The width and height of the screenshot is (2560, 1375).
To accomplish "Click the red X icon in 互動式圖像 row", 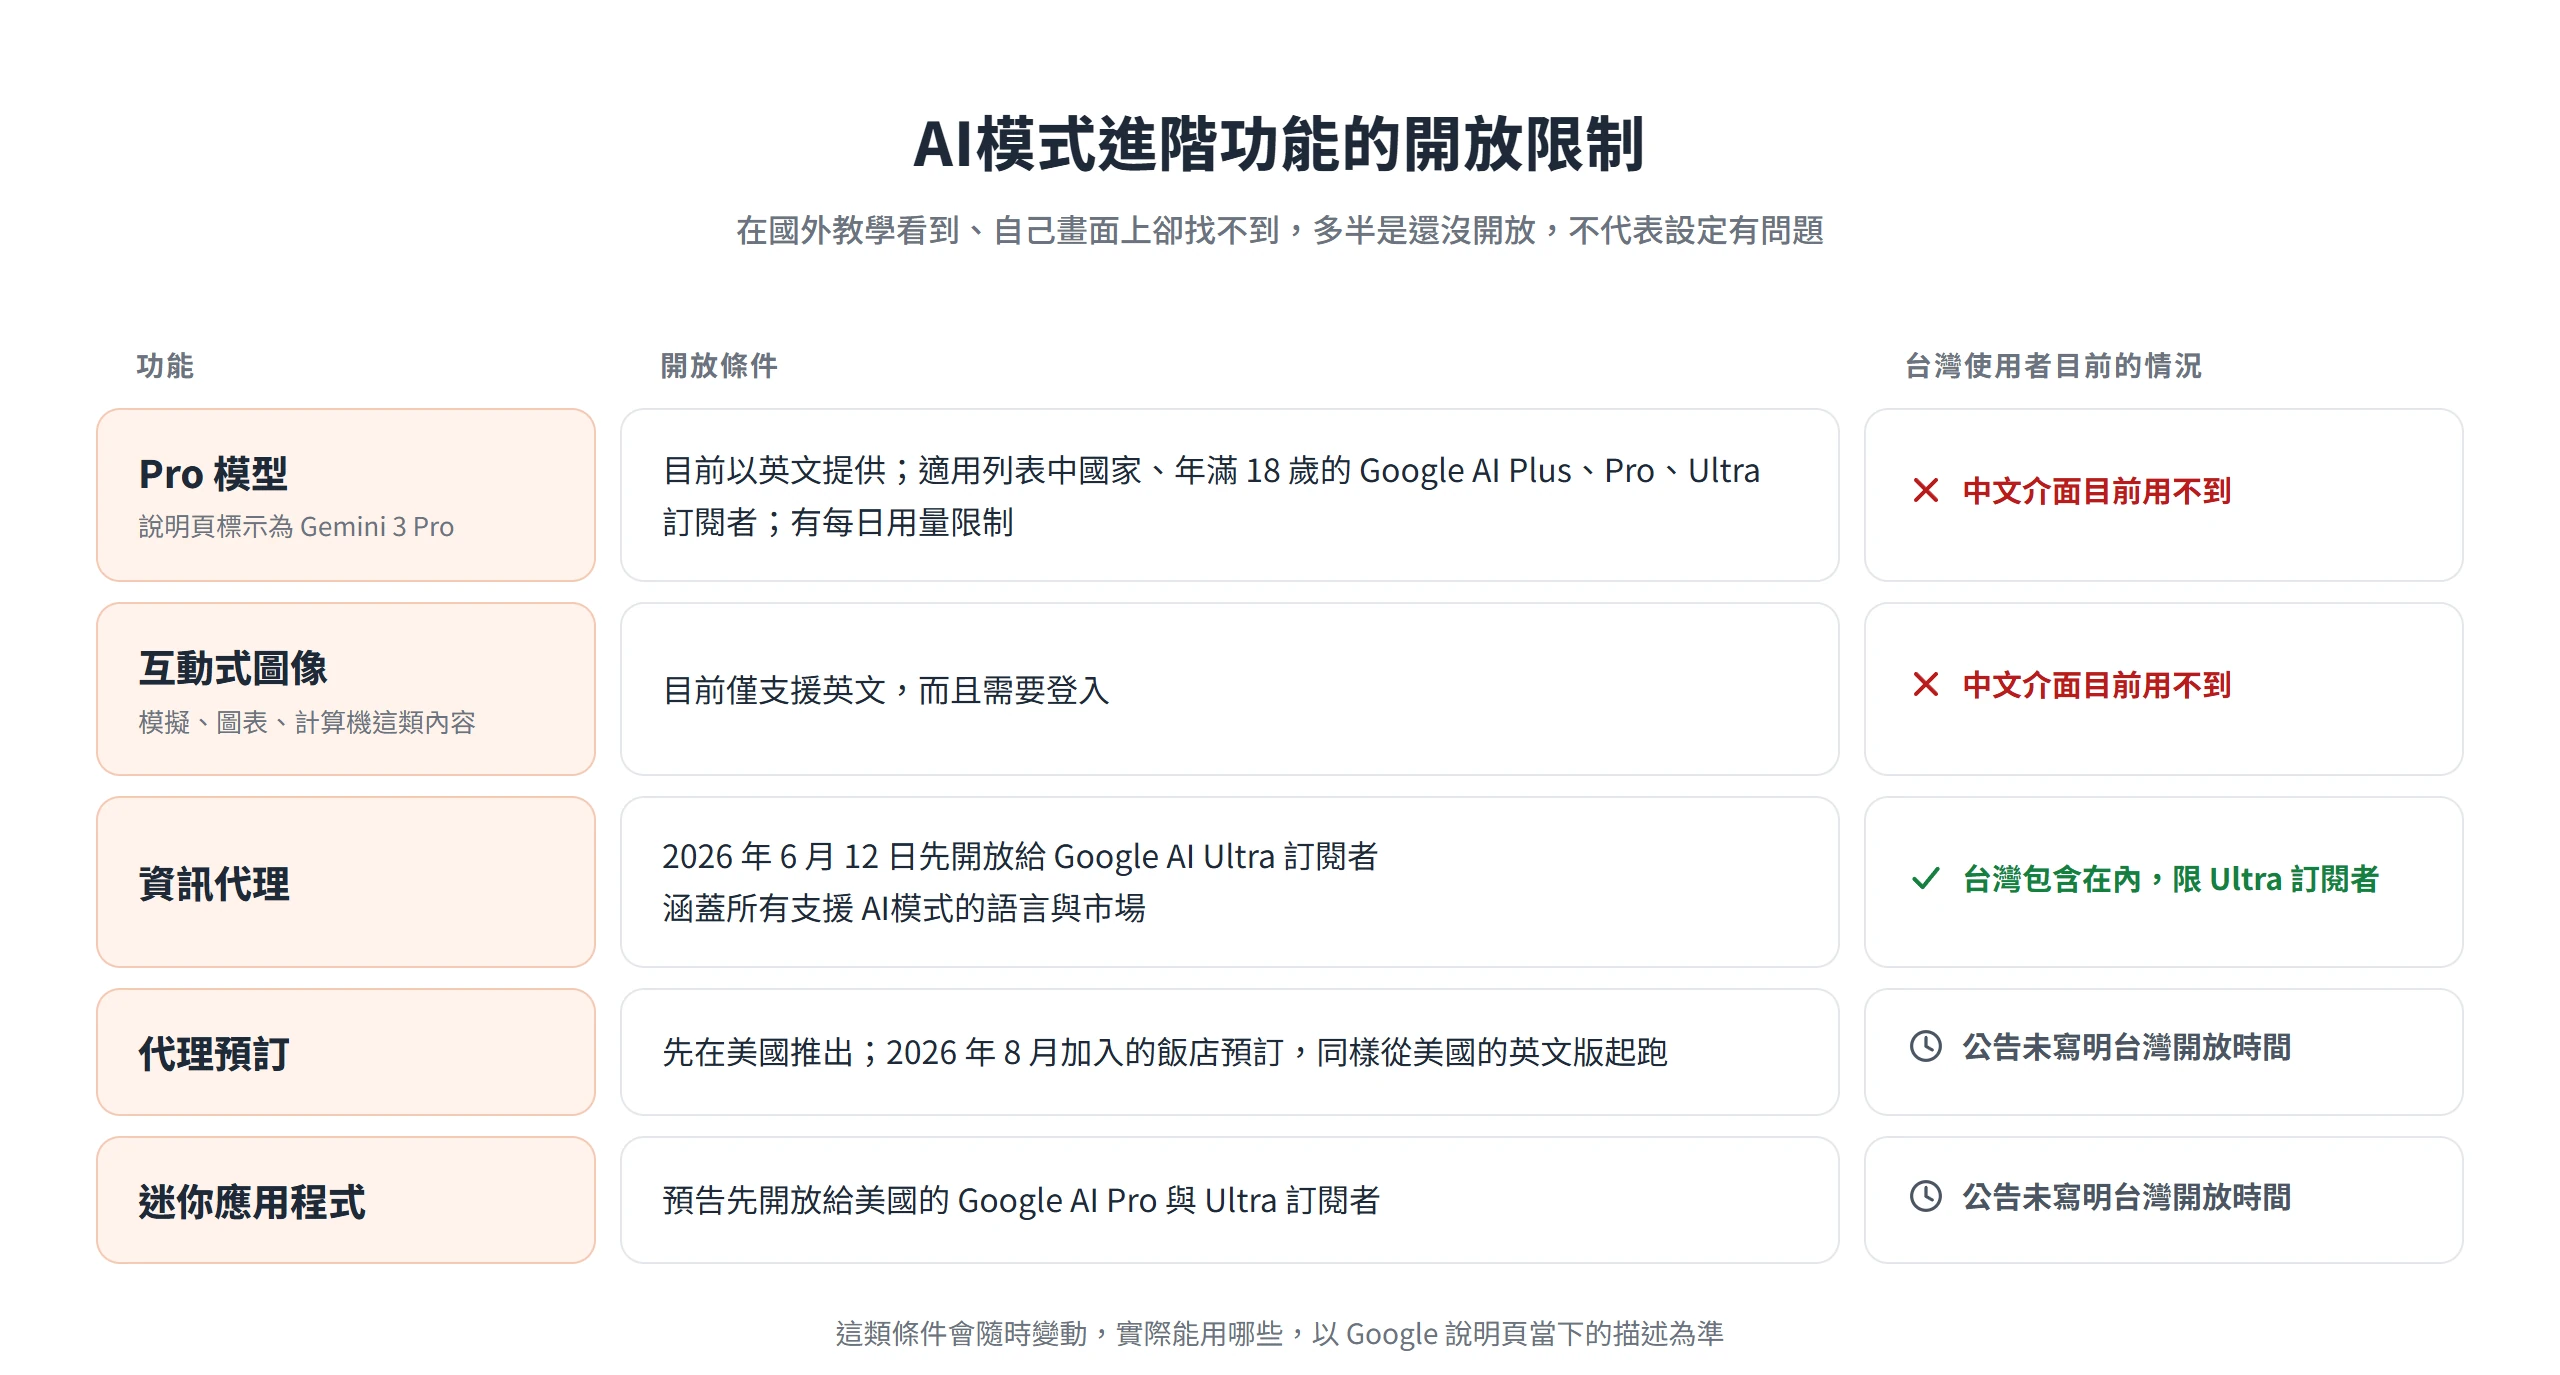I will click(x=1925, y=684).
